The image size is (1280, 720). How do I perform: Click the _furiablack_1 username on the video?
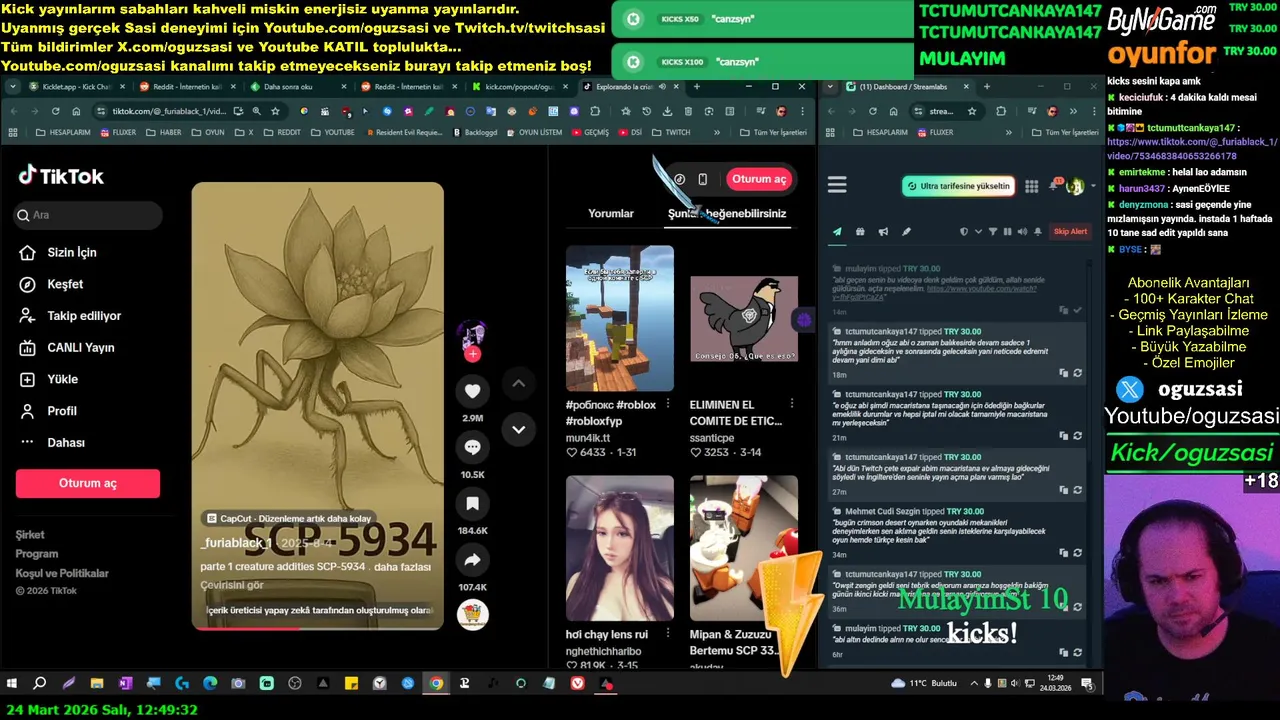(236, 543)
